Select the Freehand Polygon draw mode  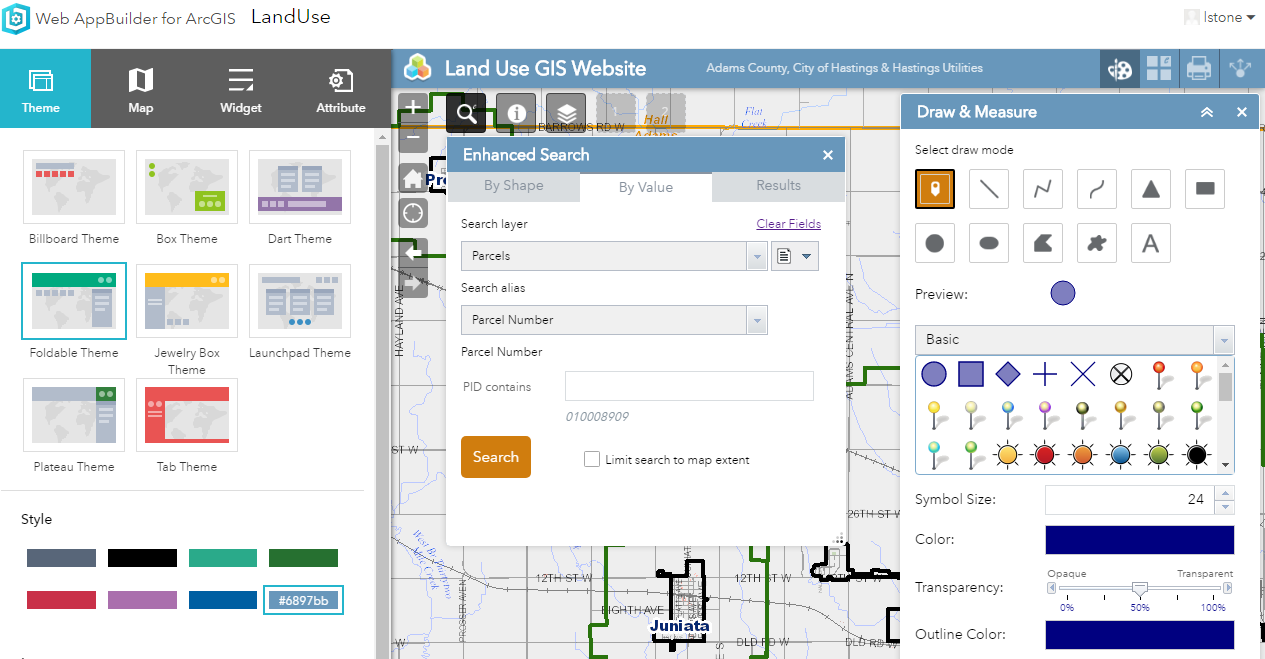click(x=1097, y=243)
